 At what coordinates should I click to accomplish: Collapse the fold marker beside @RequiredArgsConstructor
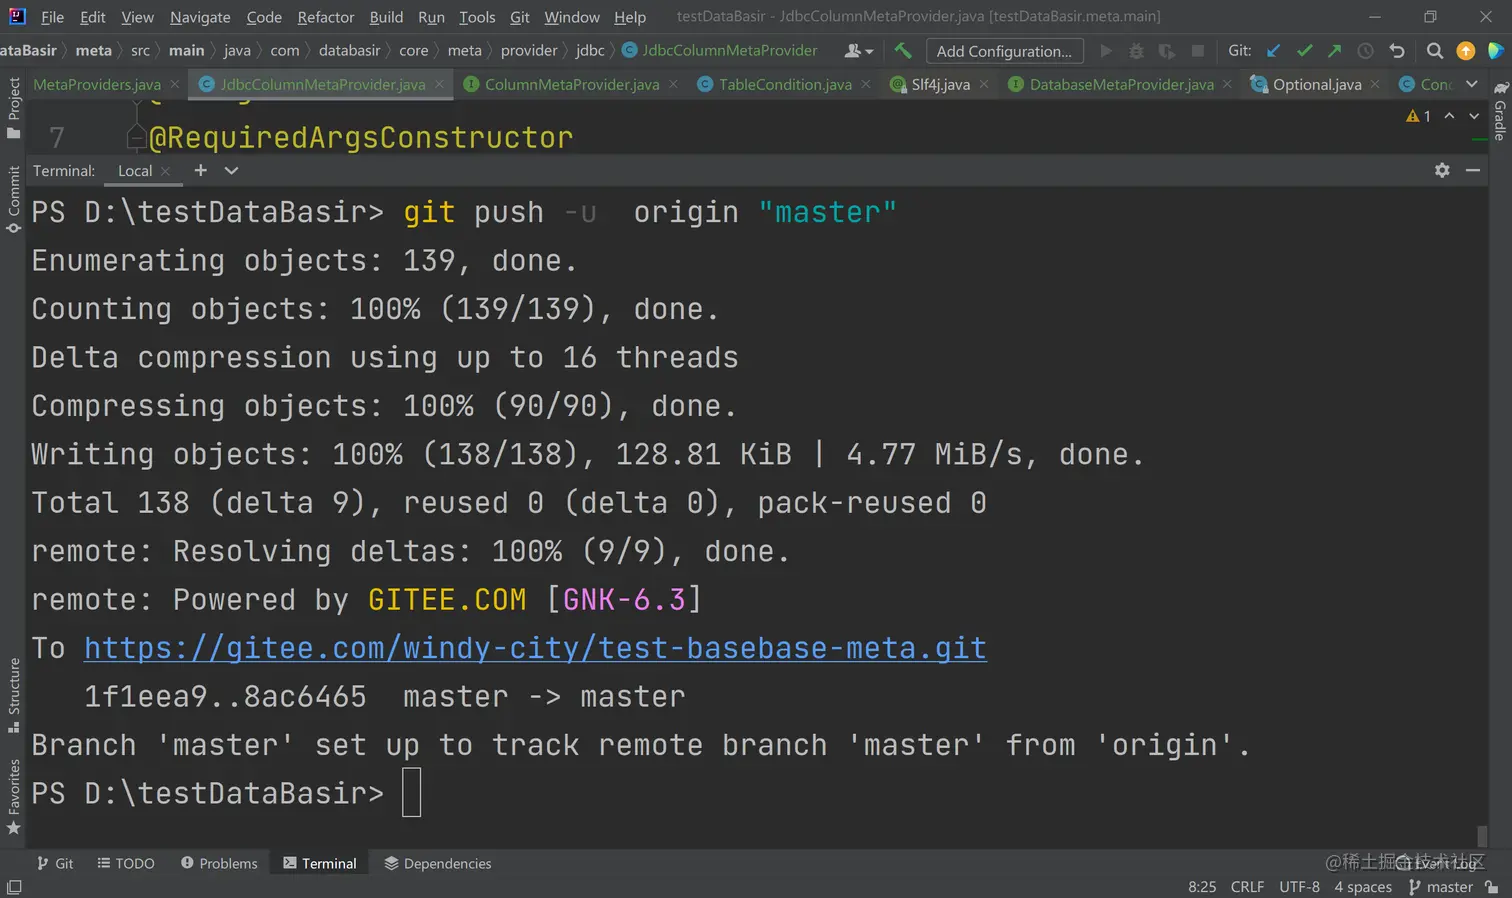pyautogui.click(x=137, y=137)
